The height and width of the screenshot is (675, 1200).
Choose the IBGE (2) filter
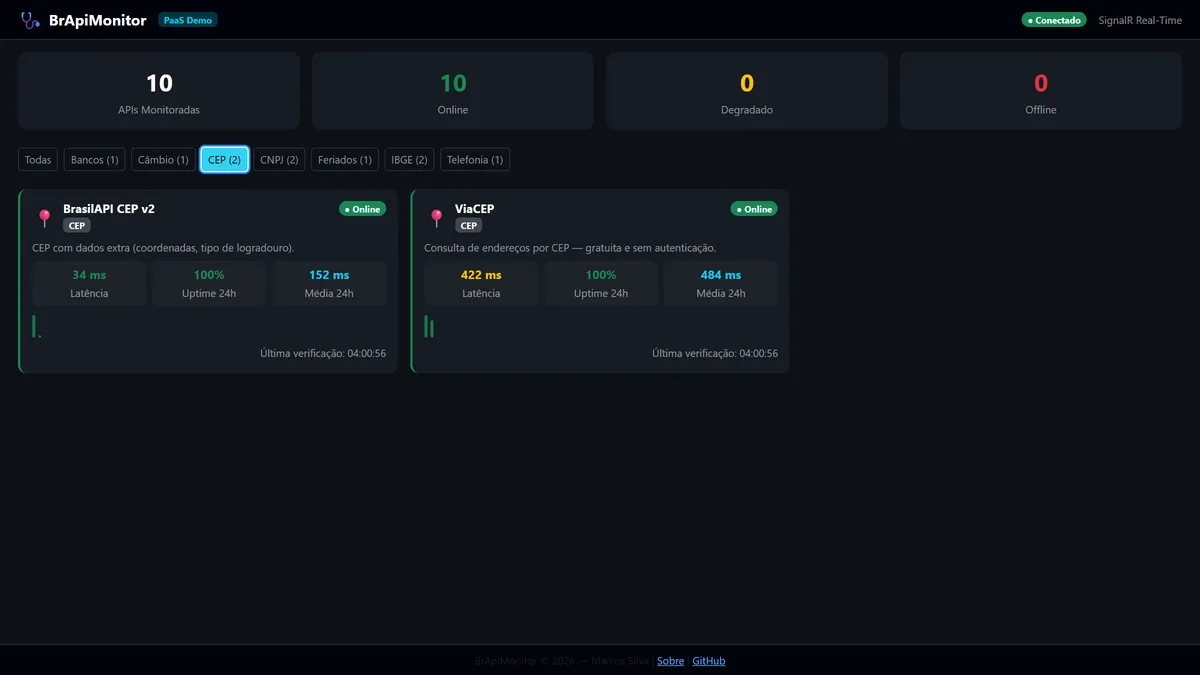tap(409, 160)
